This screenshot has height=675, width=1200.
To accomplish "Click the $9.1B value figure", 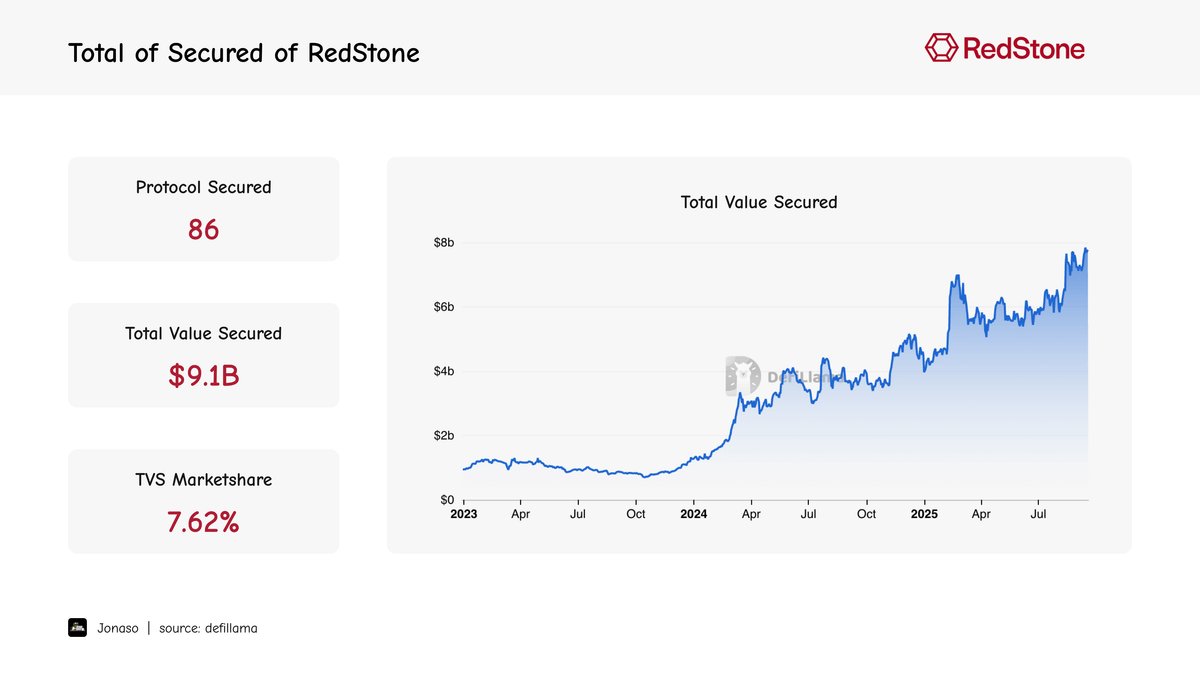I will point(203,377).
